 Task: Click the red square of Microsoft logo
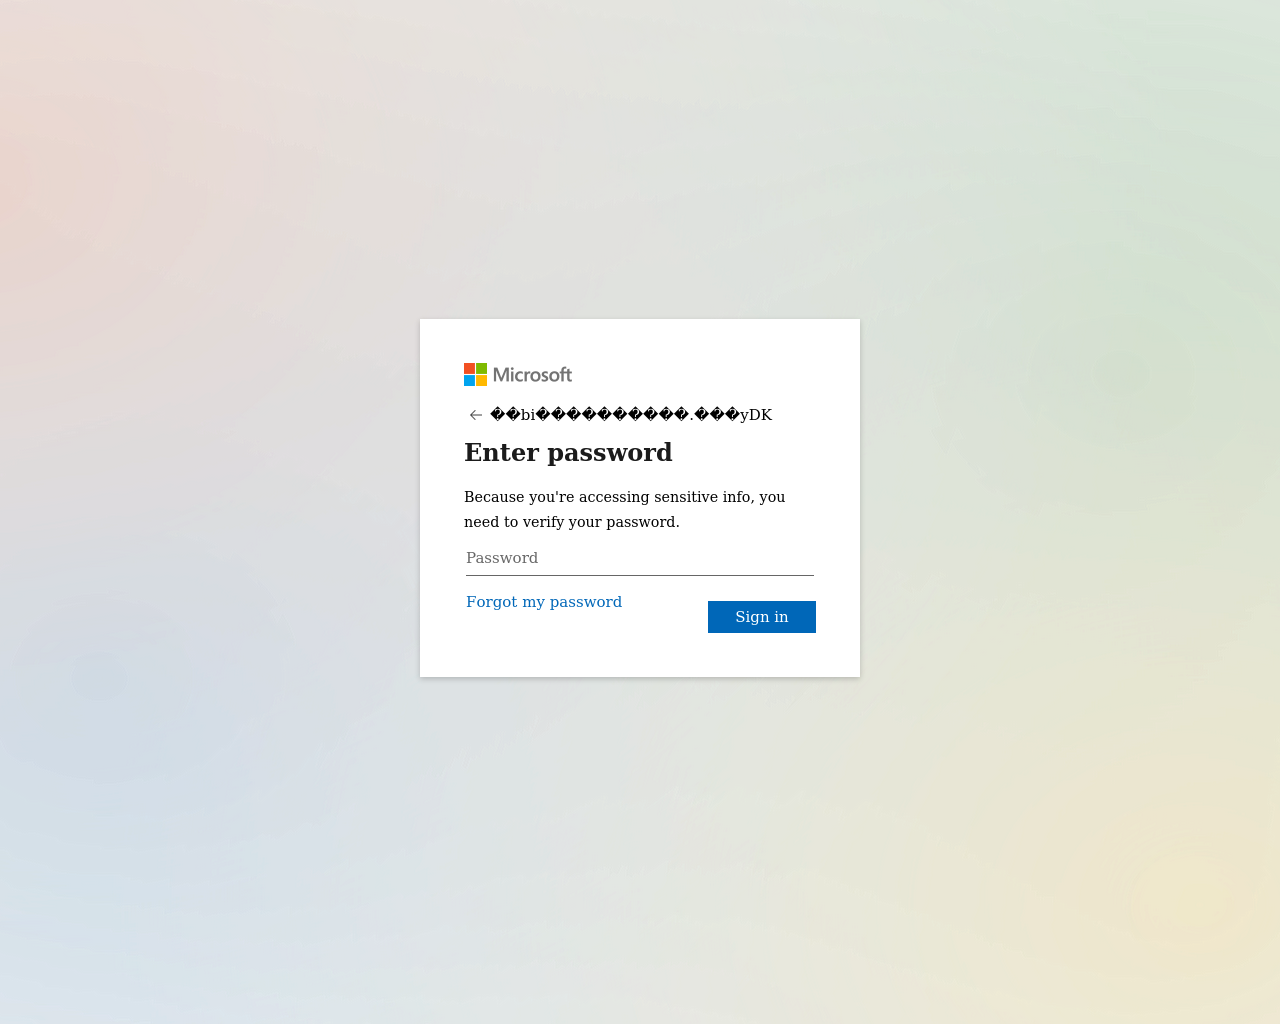click(x=469, y=368)
